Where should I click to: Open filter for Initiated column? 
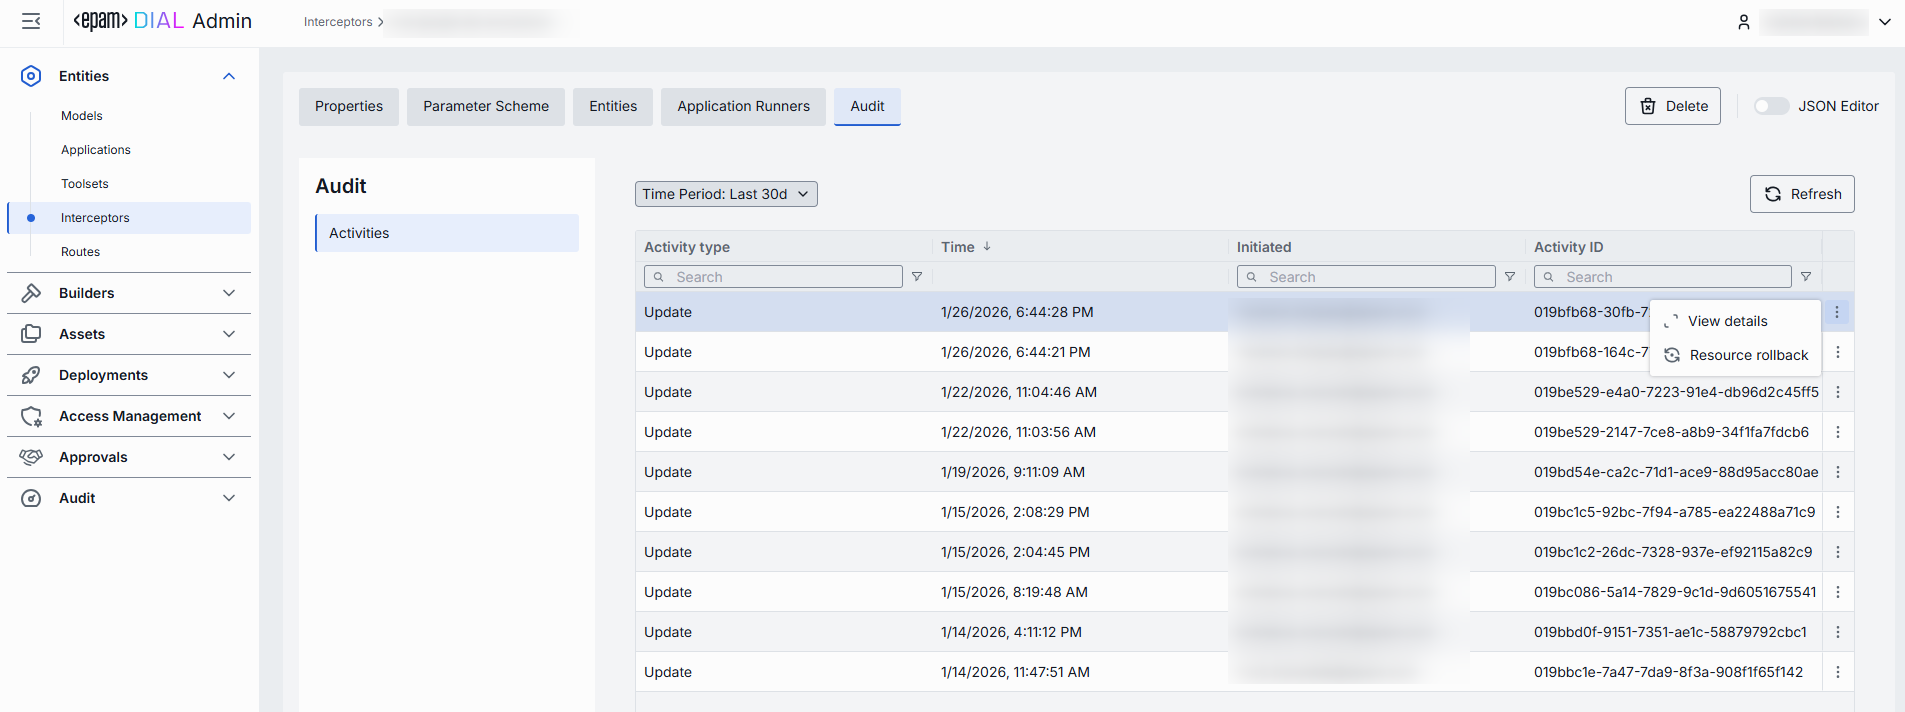click(x=1510, y=277)
